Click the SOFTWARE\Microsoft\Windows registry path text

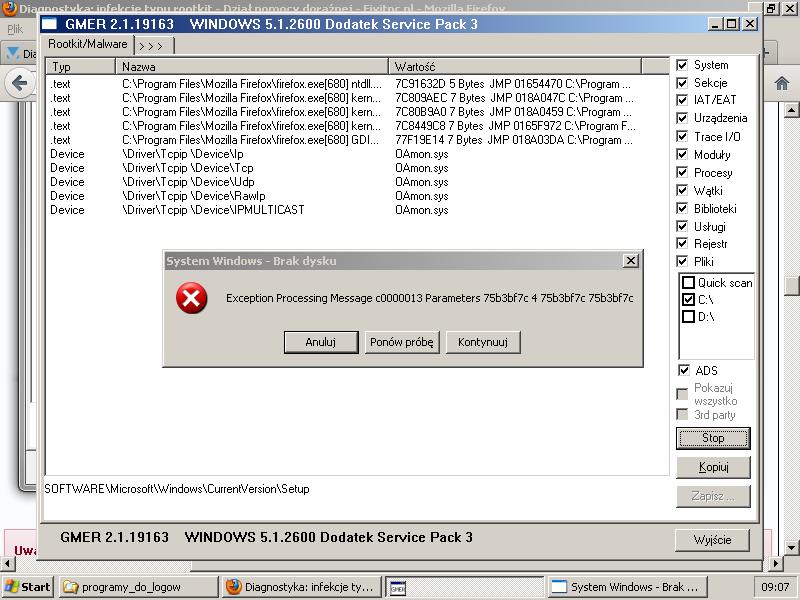coord(177,489)
